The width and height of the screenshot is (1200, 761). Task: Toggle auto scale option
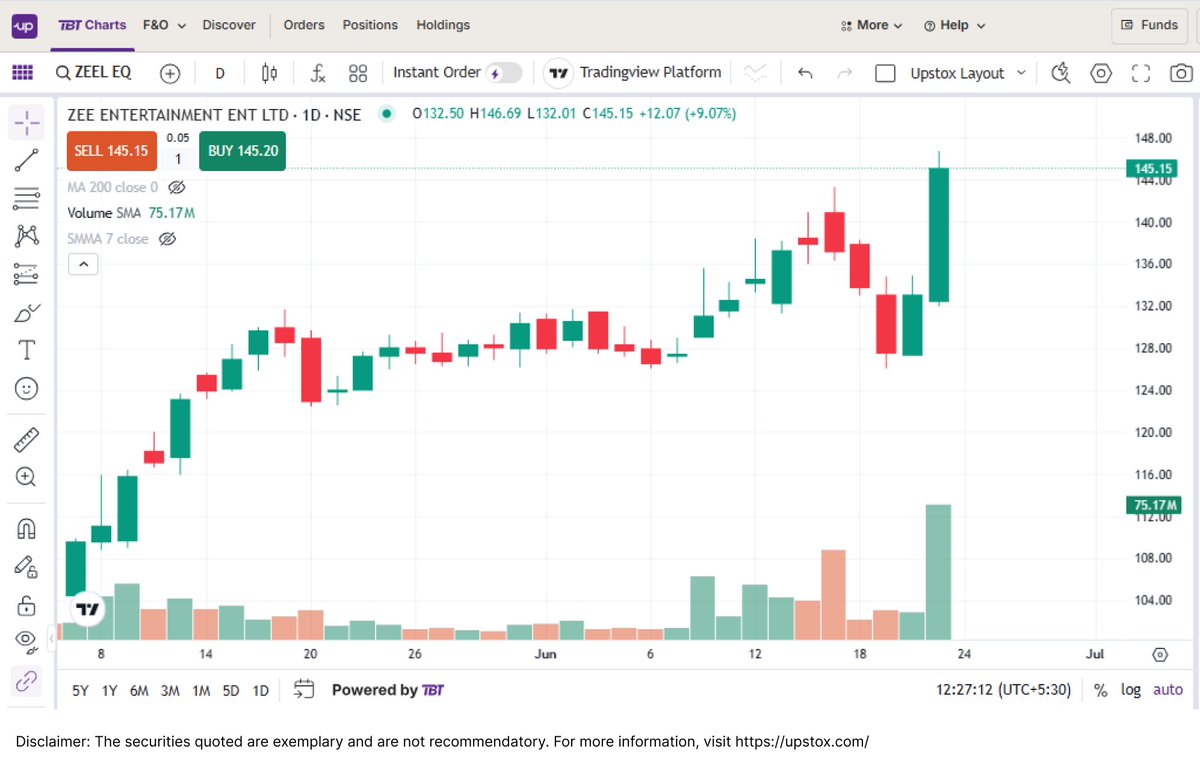point(1168,690)
